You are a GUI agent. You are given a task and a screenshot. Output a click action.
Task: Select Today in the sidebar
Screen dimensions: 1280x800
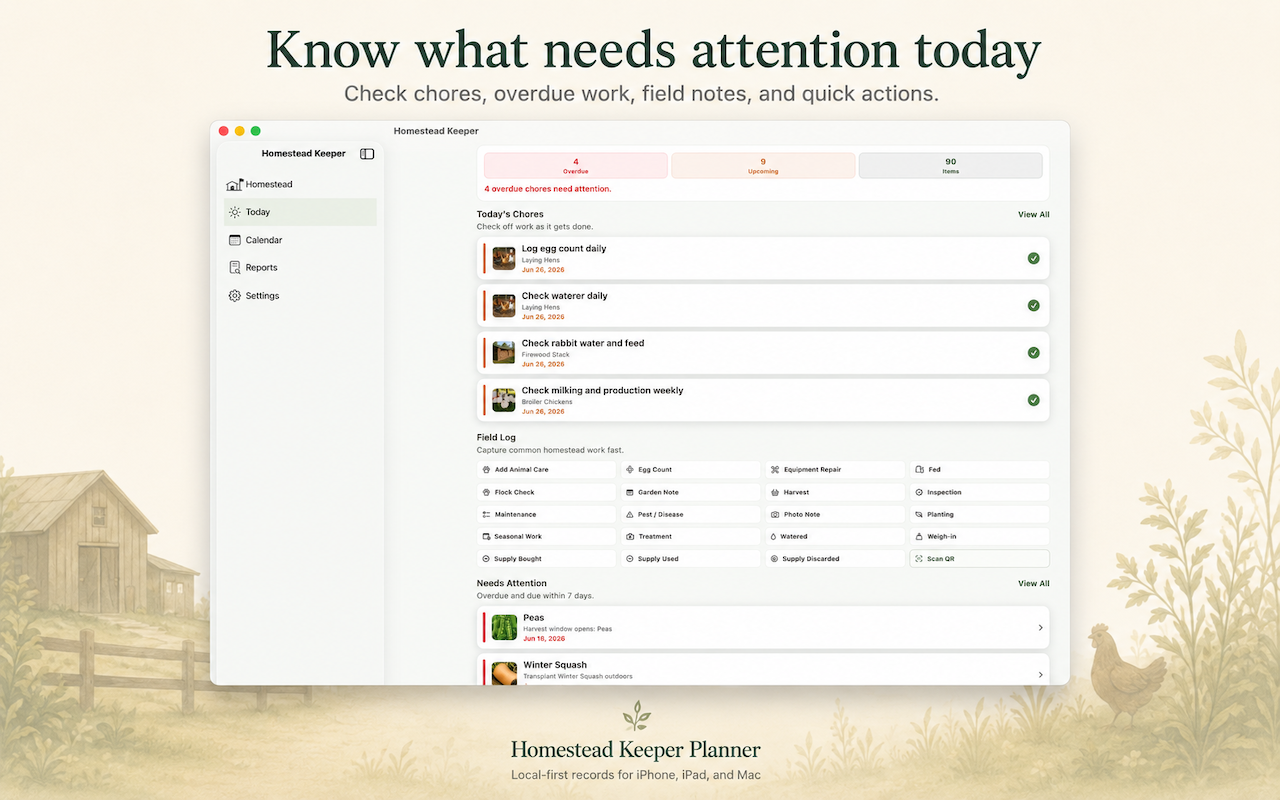[300, 212]
